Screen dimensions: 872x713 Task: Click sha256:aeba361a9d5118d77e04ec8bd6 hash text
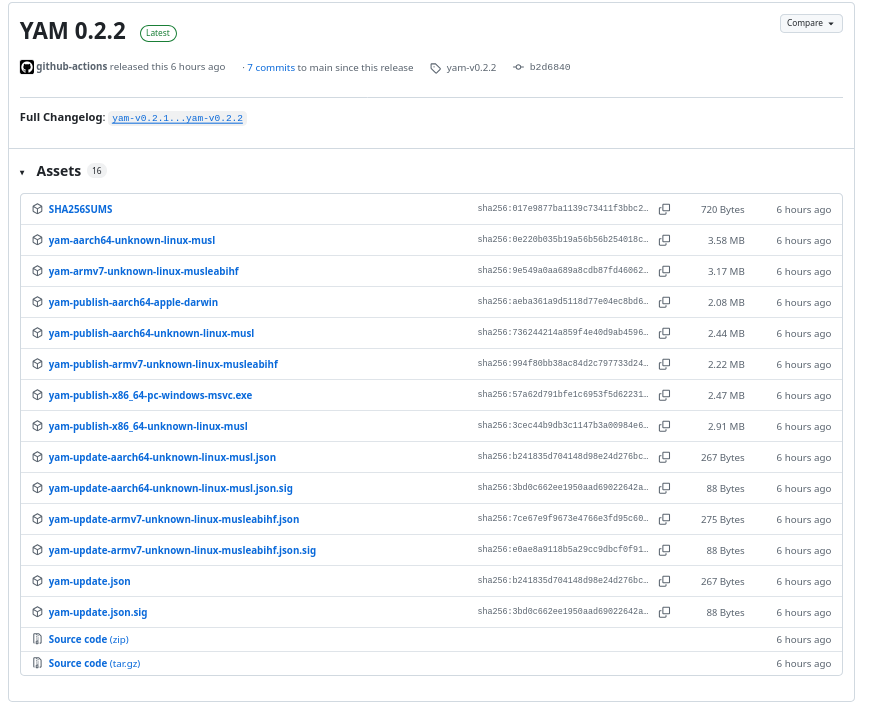click(x=563, y=301)
